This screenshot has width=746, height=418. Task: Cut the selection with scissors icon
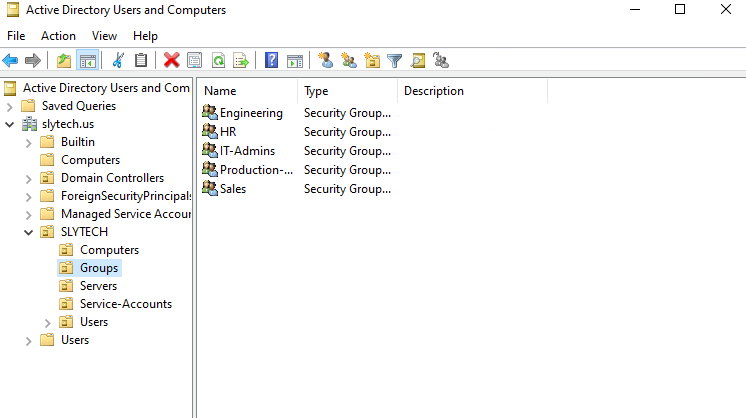(x=118, y=60)
